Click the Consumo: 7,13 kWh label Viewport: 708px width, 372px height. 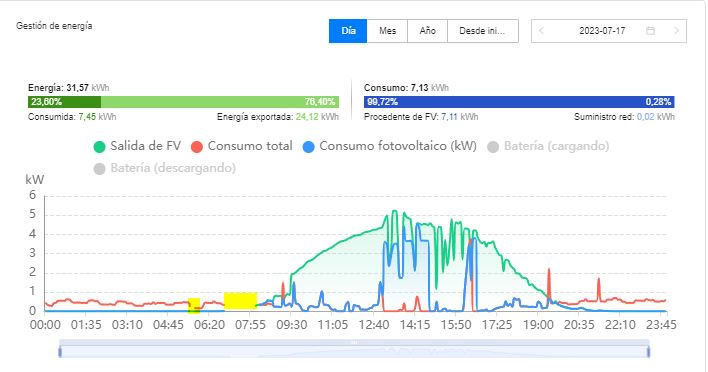(x=406, y=88)
